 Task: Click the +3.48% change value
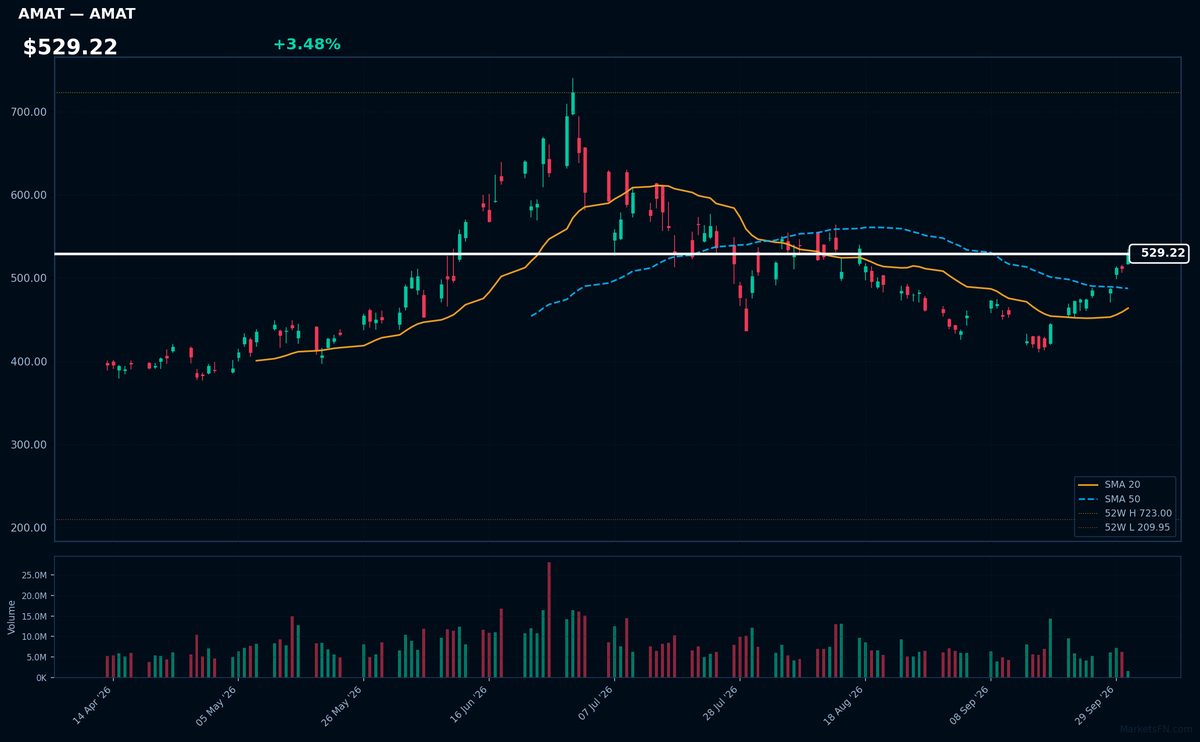point(306,44)
